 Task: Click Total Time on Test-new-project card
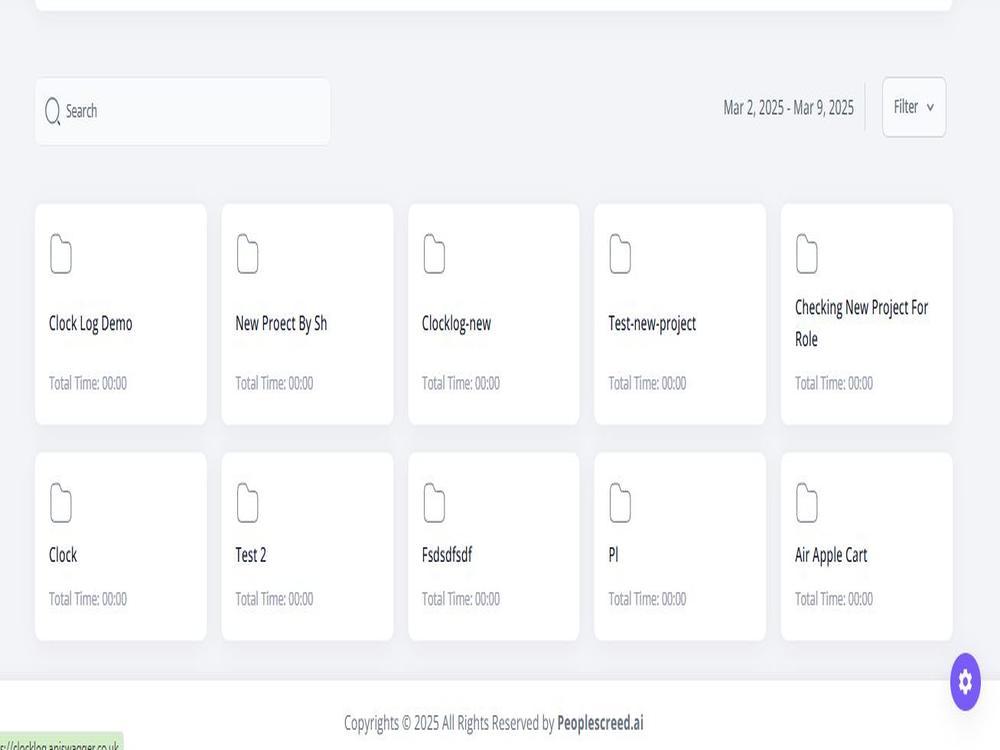point(647,383)
